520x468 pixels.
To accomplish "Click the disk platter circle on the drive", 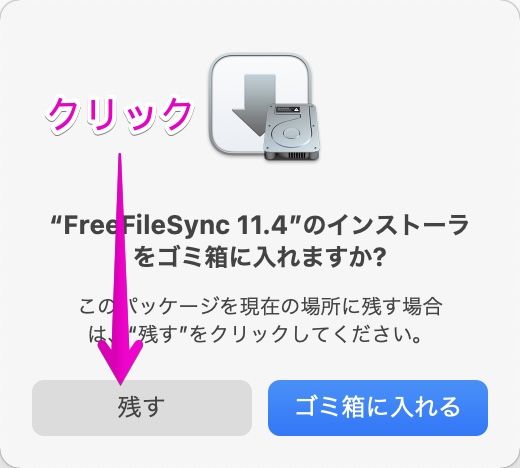I will [289, 133].
